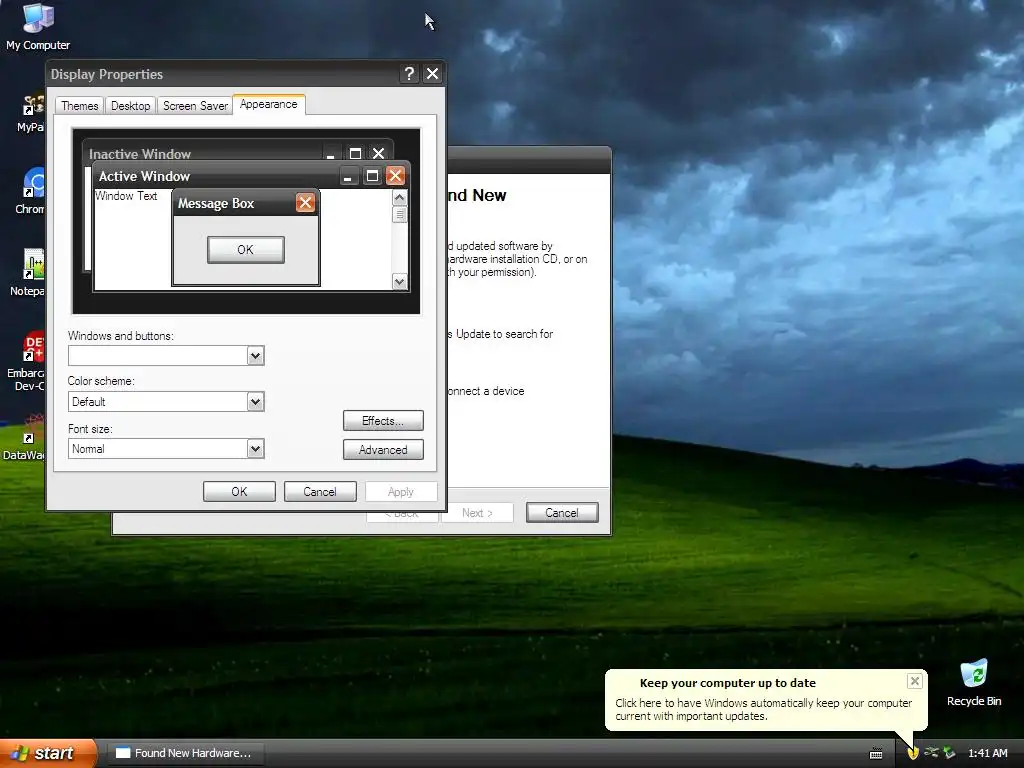
Task: Click the Keep your computer up to date balloon text
Action: pyautogui.click(x=763, y=709)
